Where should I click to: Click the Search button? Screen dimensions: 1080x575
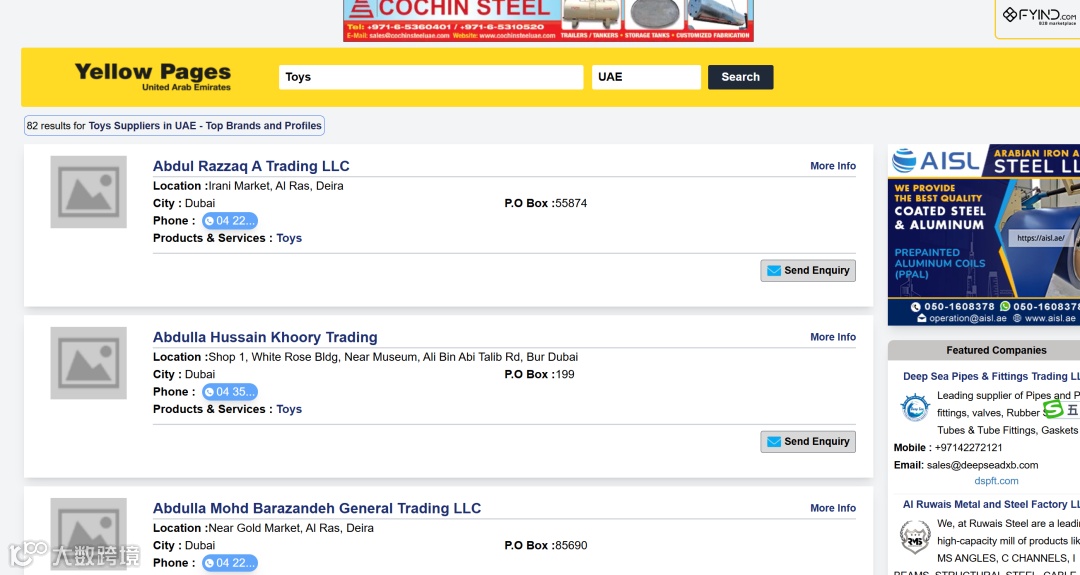coord(740,77)
